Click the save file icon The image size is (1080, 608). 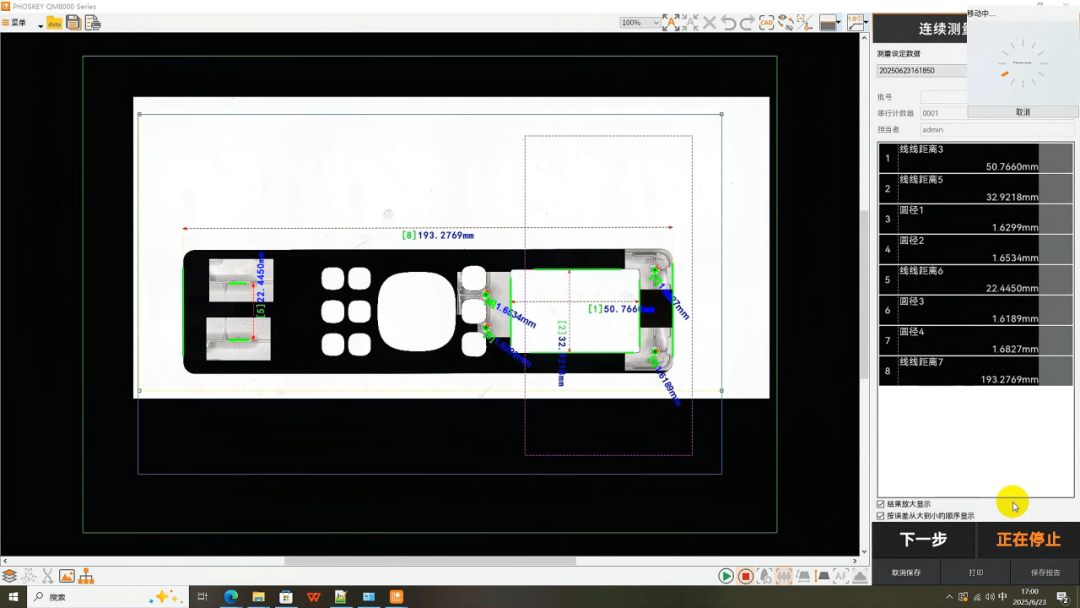(73, 23)
